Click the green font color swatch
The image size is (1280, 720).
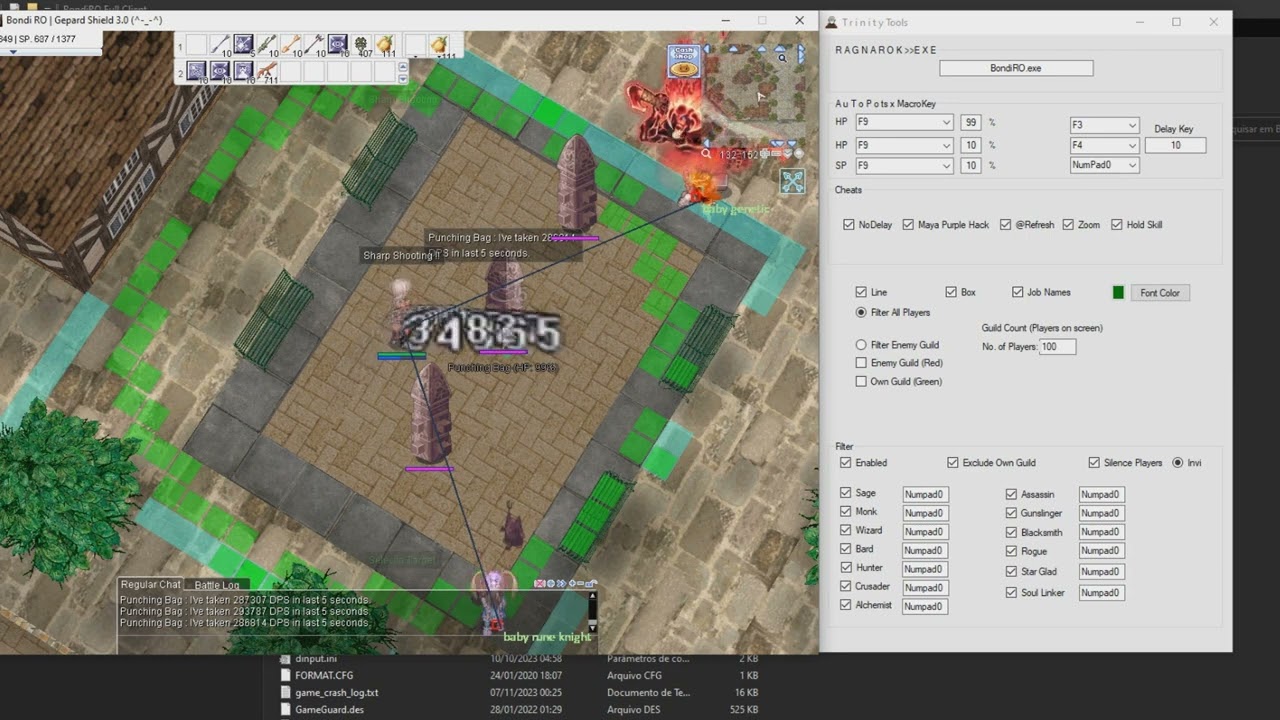tap(1118, 292)
